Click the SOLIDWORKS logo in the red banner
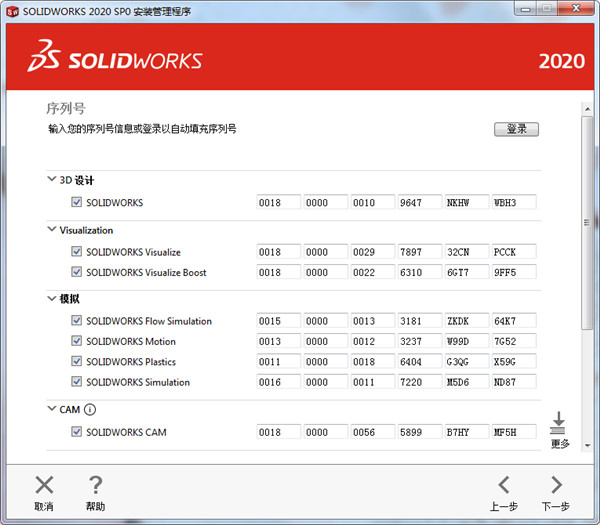 coord(115,59)
